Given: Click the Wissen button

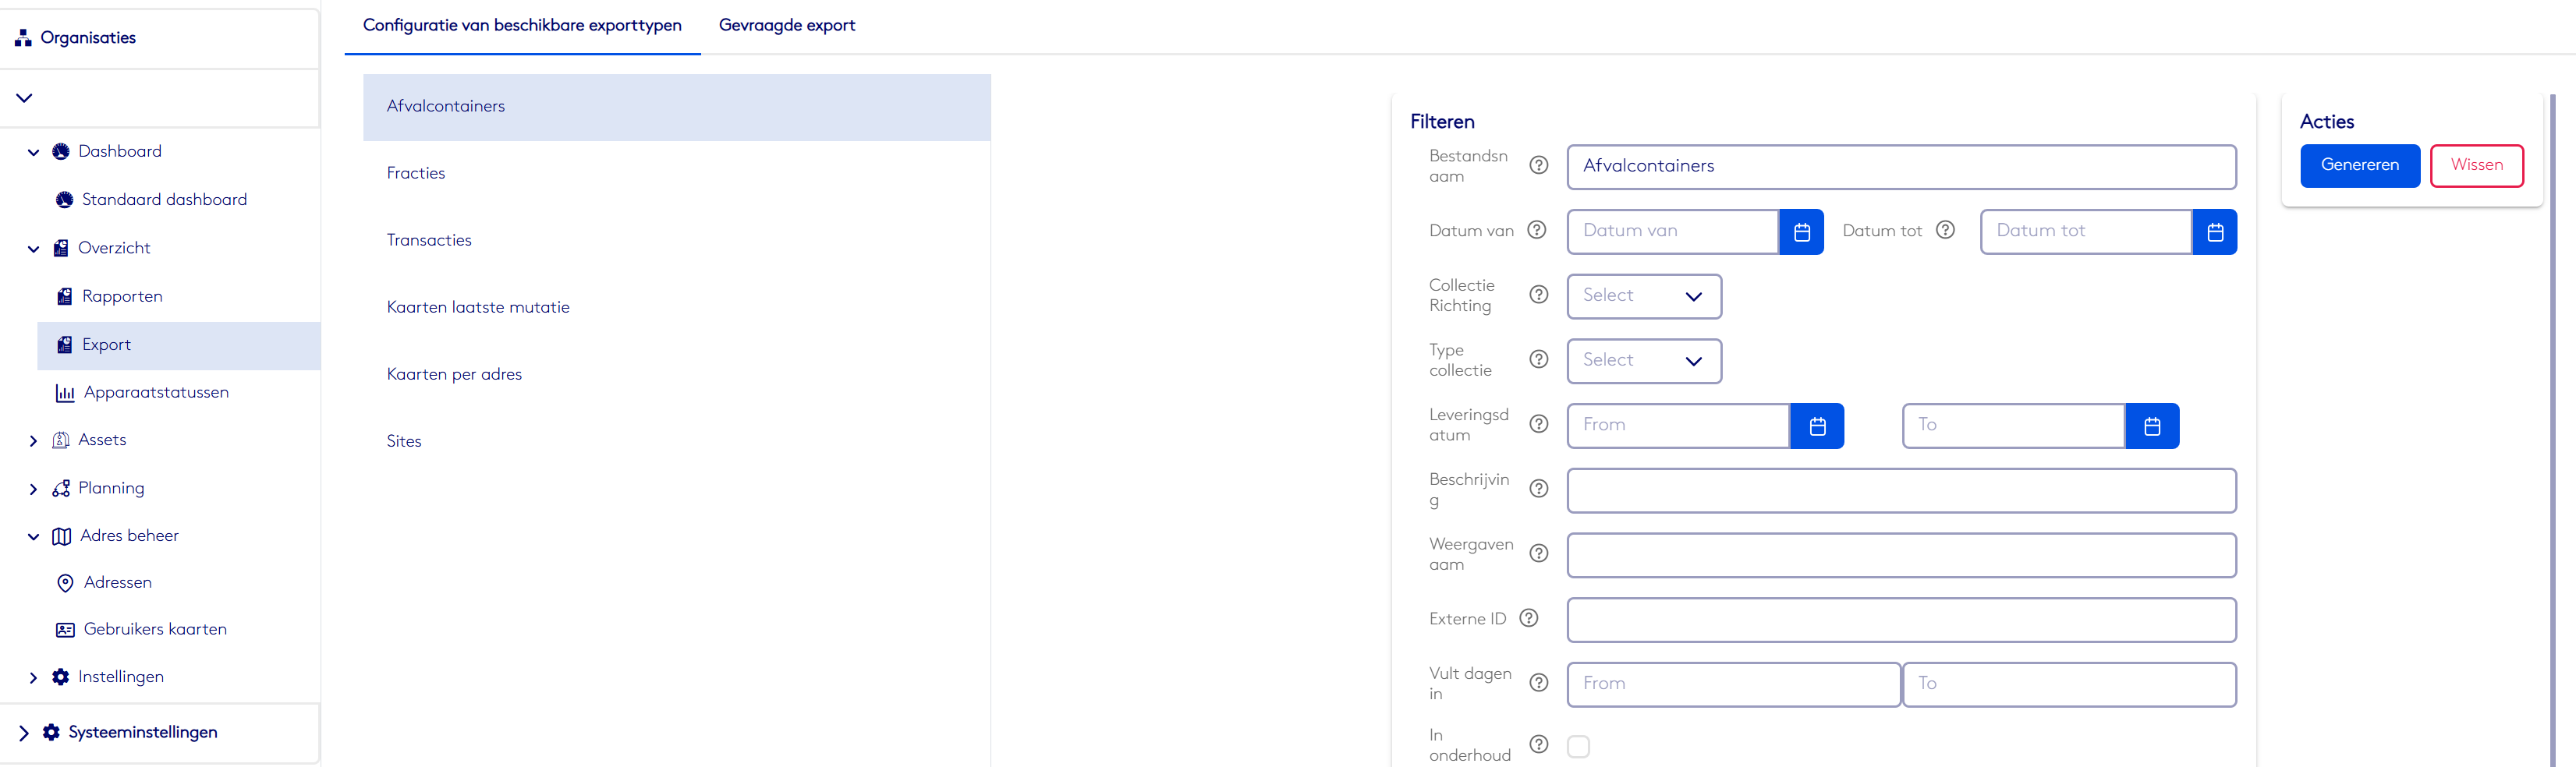Looking at the screenshot, I should (x=2476, y=166).
